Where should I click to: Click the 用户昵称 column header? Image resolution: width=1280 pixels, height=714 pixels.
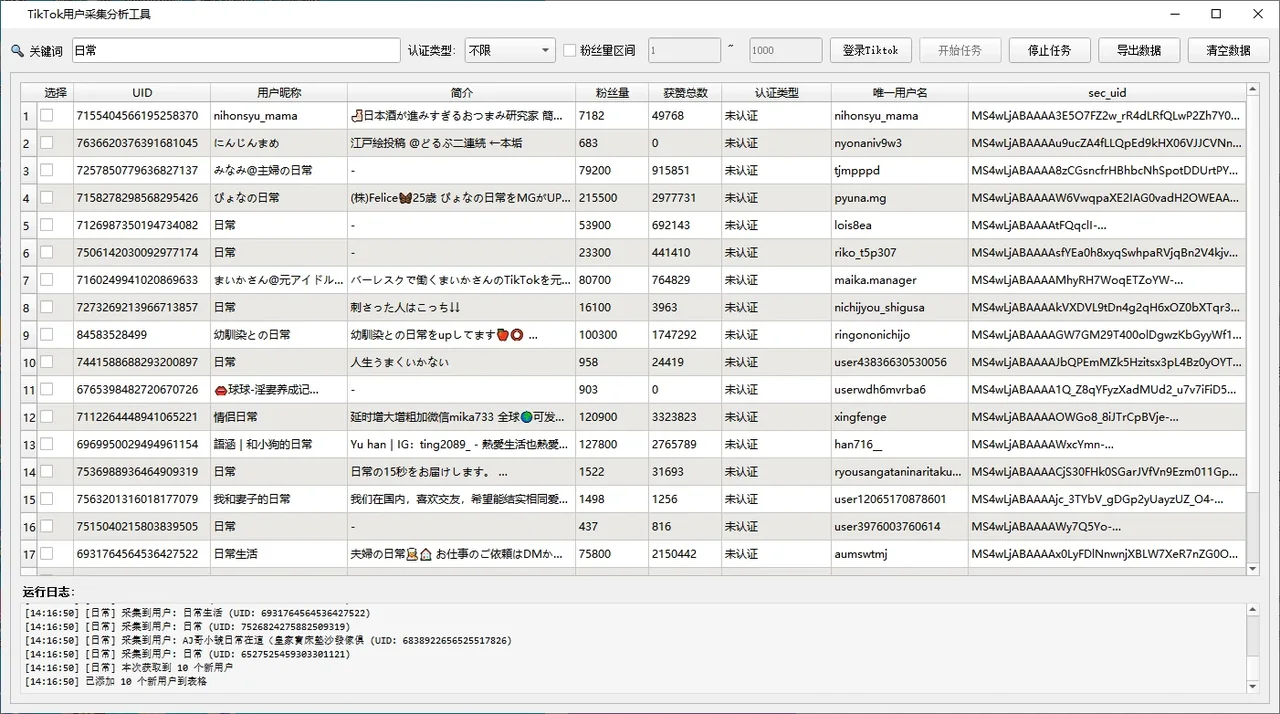[279, 92]
